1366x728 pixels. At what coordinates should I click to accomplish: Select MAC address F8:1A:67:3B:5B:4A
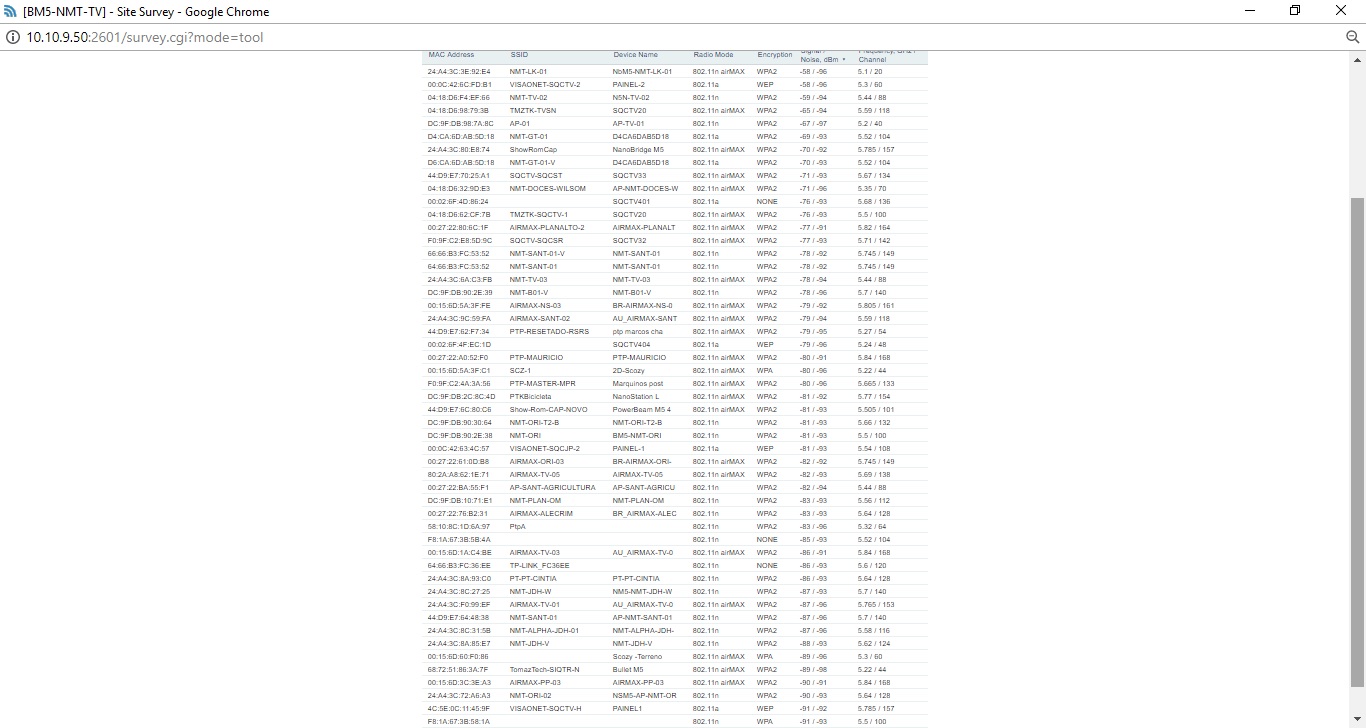459,540
